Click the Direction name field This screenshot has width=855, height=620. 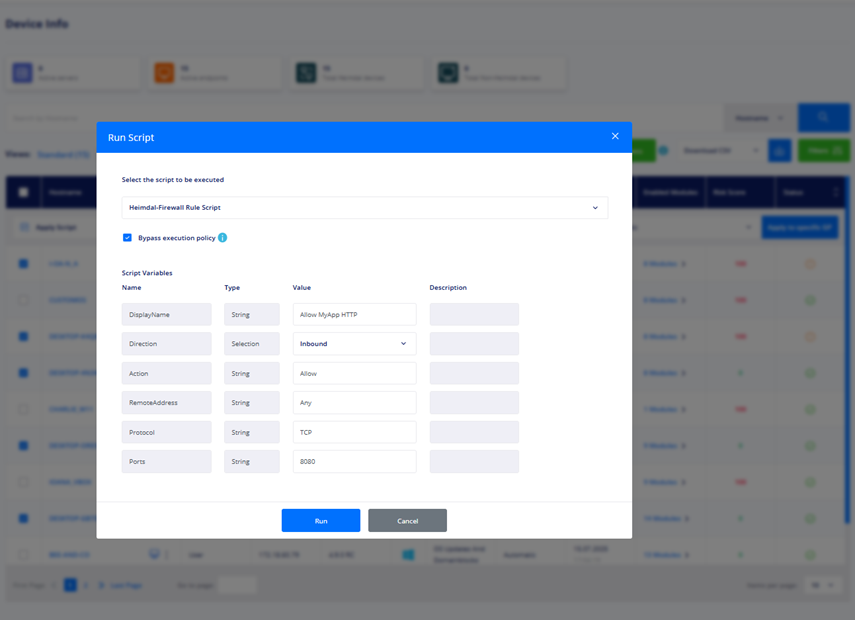[x=166, y=344]
